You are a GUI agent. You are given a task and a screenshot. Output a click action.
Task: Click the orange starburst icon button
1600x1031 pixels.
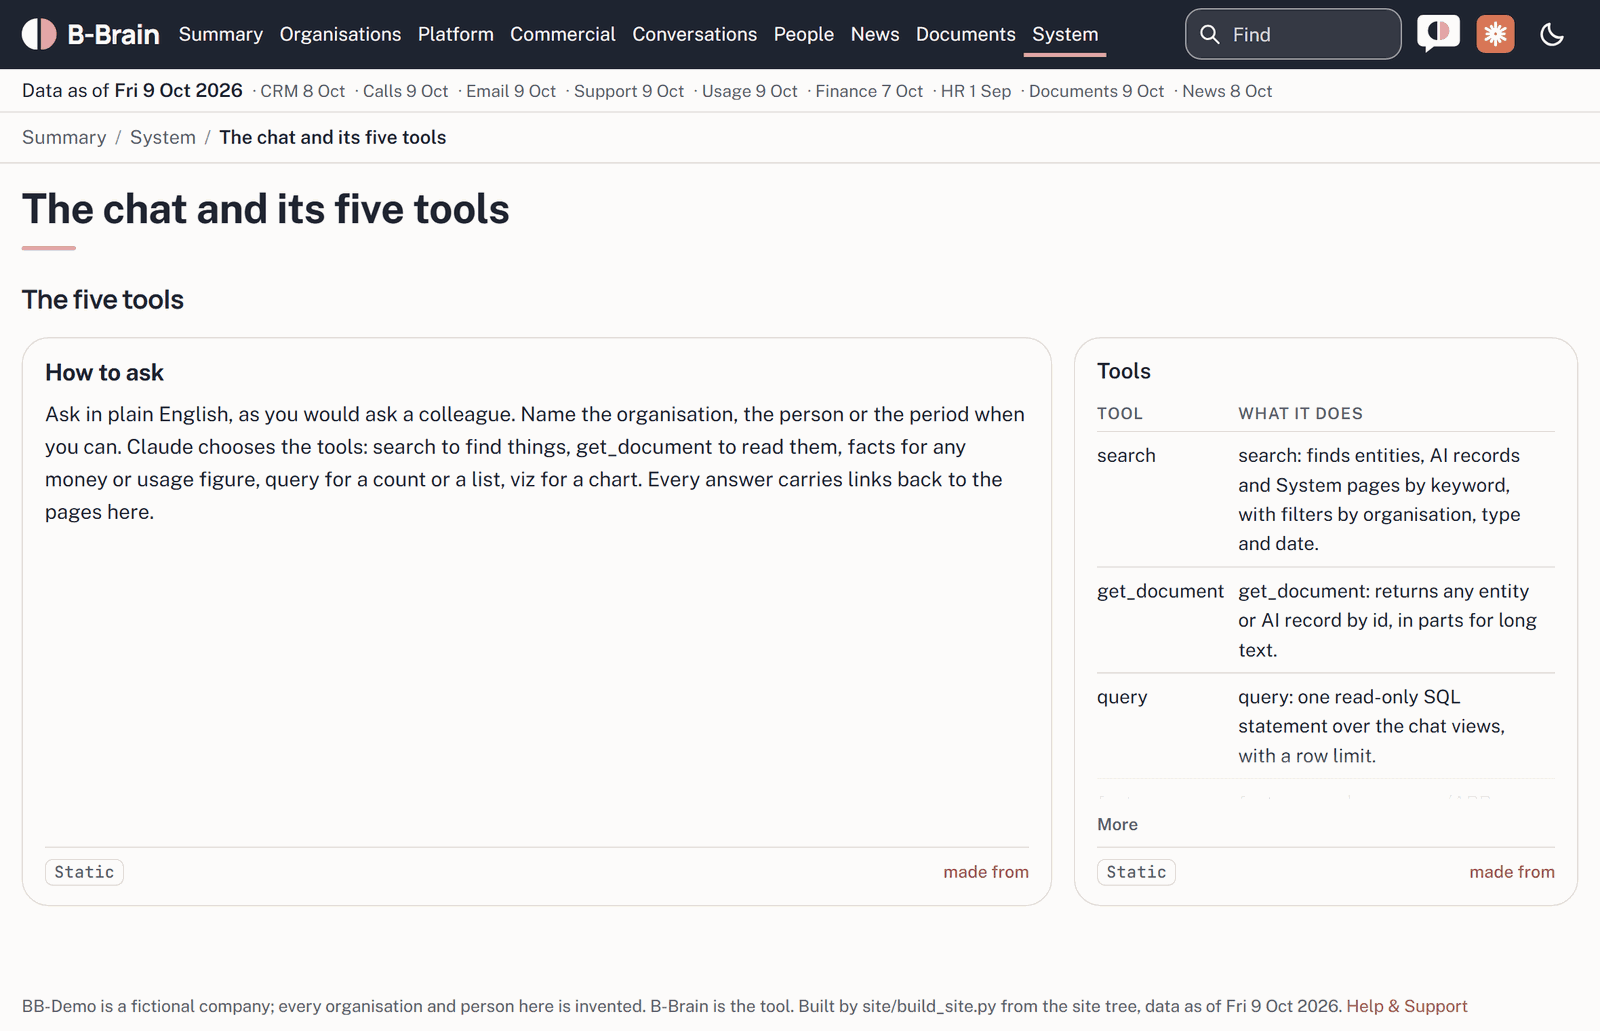pos(1495,34)
